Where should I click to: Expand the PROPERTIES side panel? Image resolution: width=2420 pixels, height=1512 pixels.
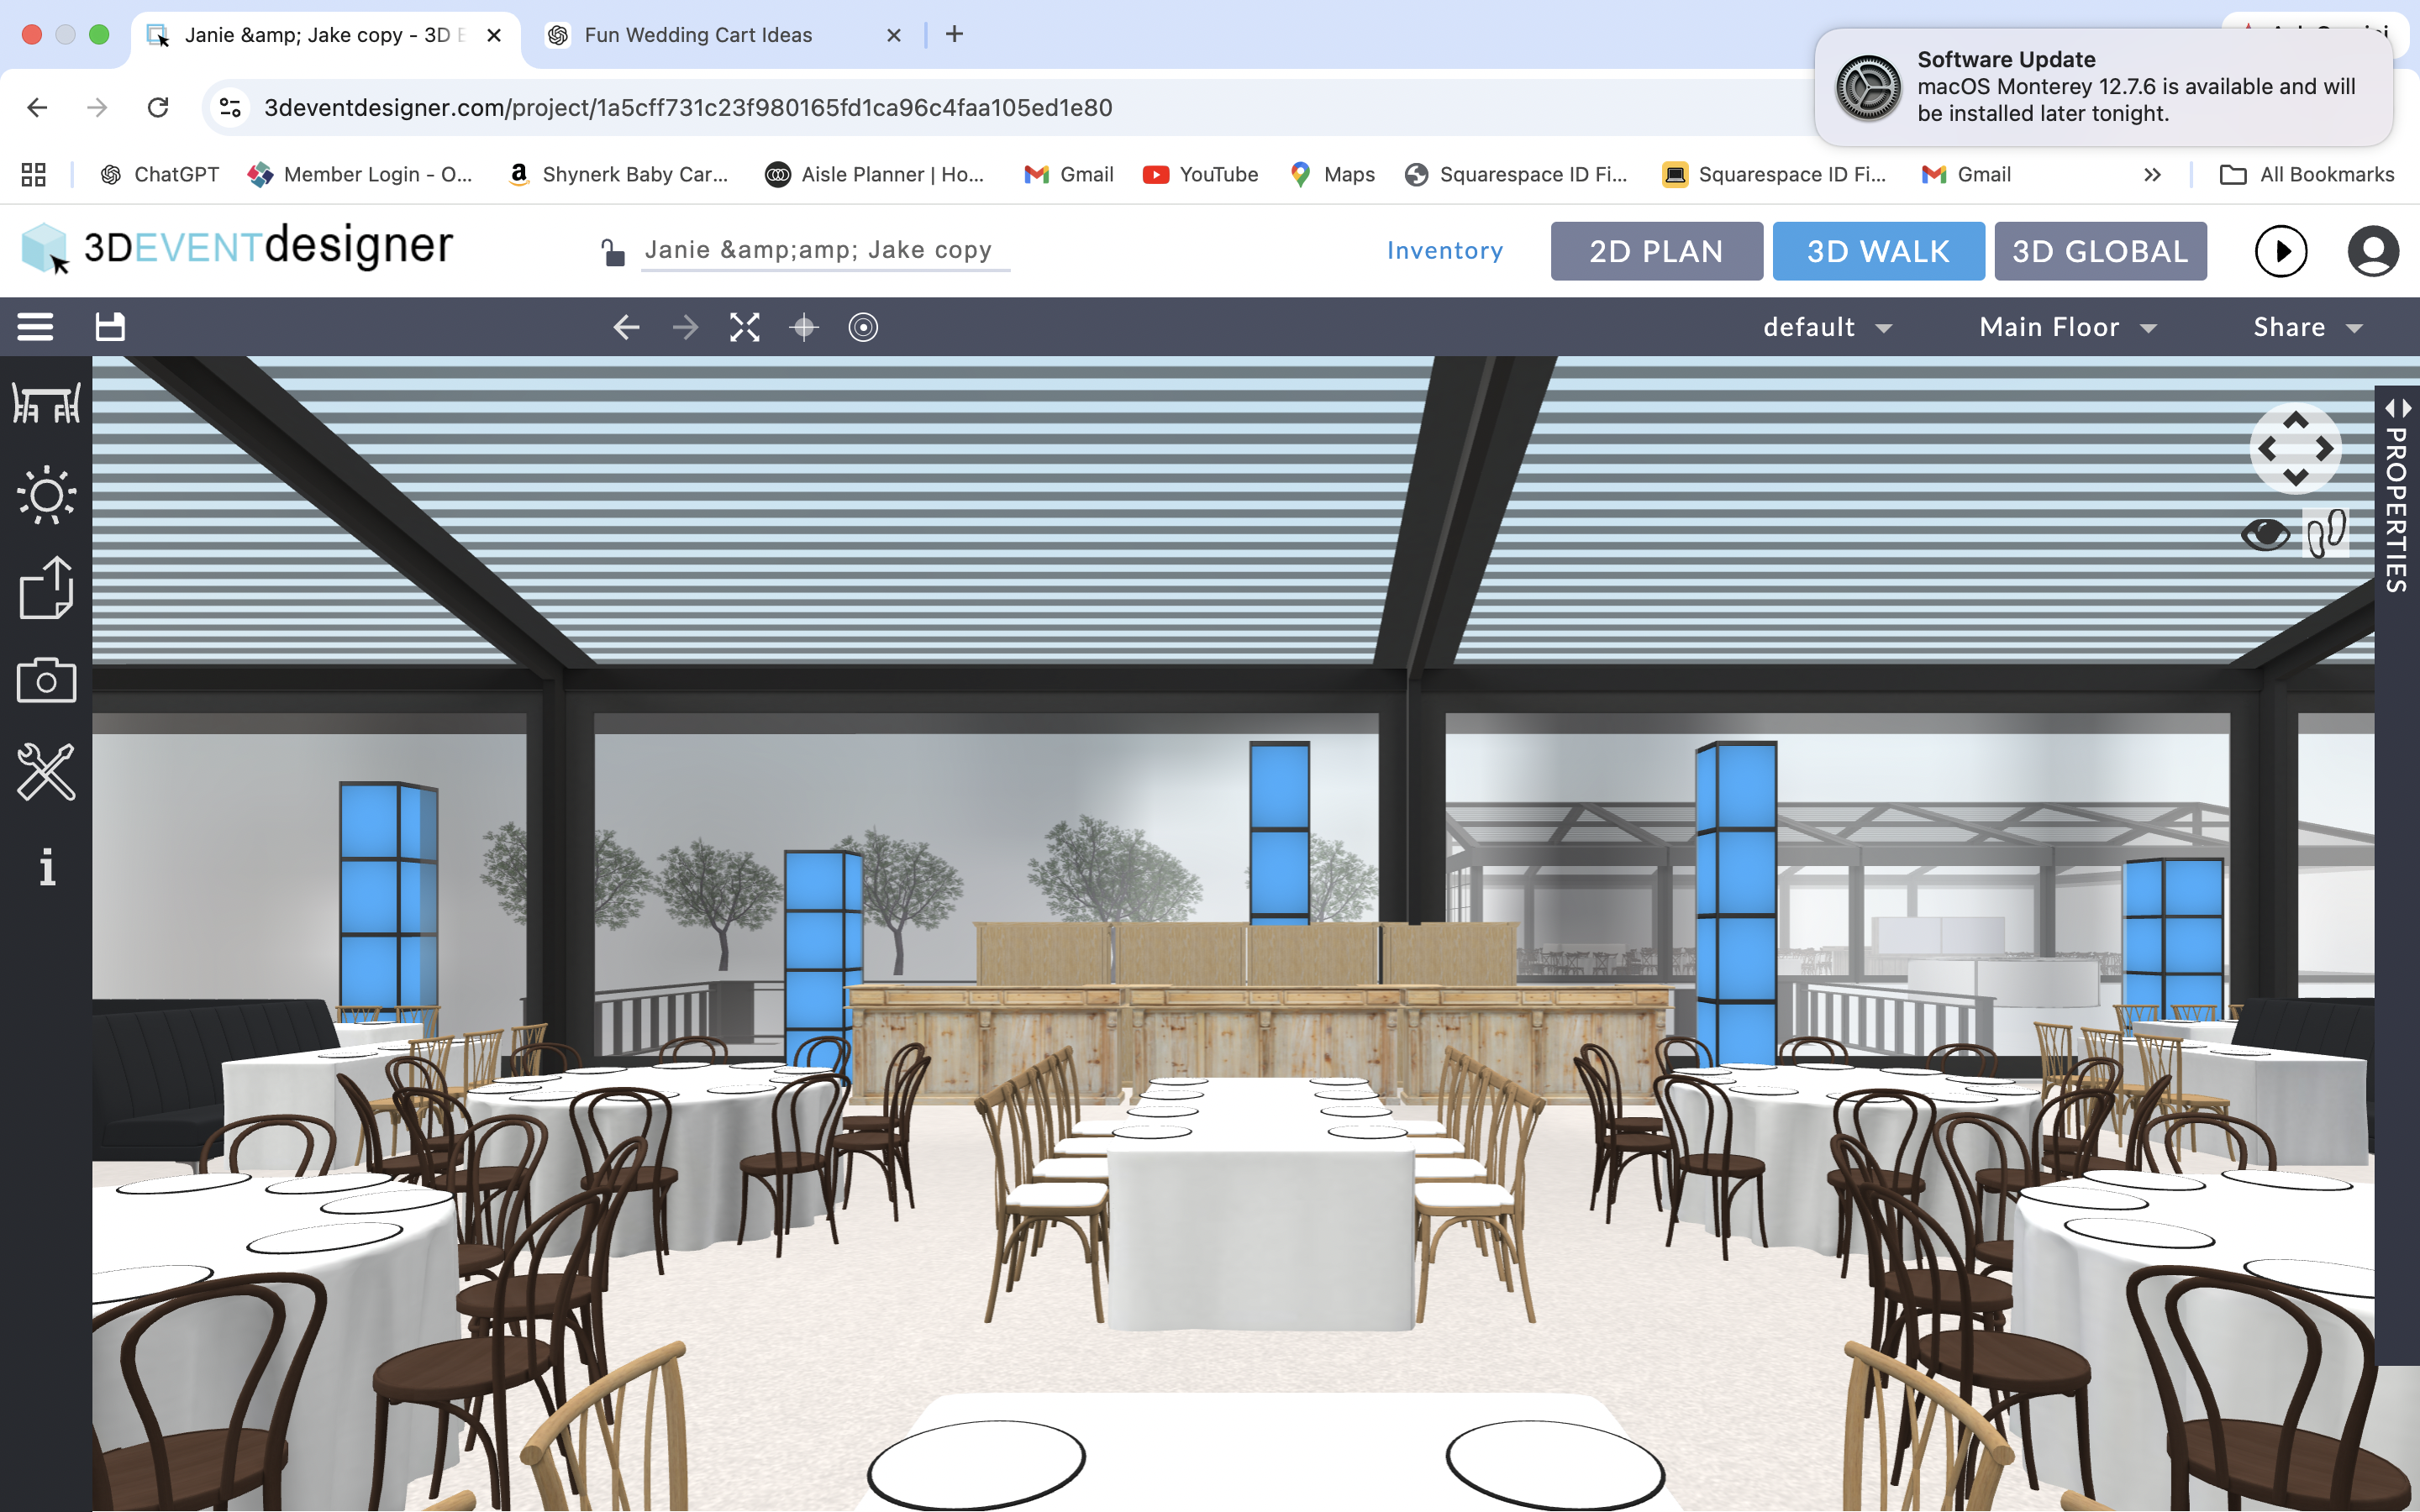2397,495
